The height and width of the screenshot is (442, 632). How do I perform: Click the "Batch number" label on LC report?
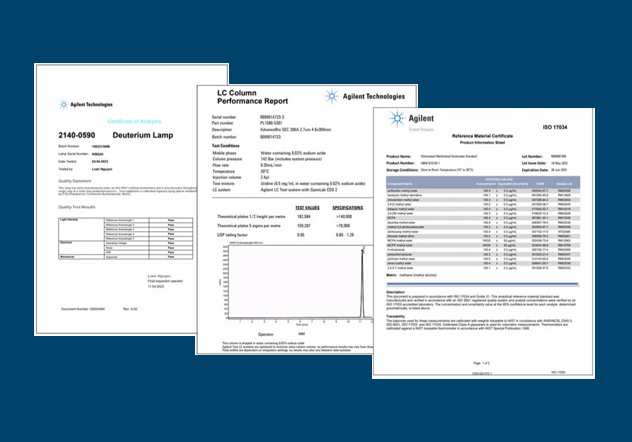[224, 137]
